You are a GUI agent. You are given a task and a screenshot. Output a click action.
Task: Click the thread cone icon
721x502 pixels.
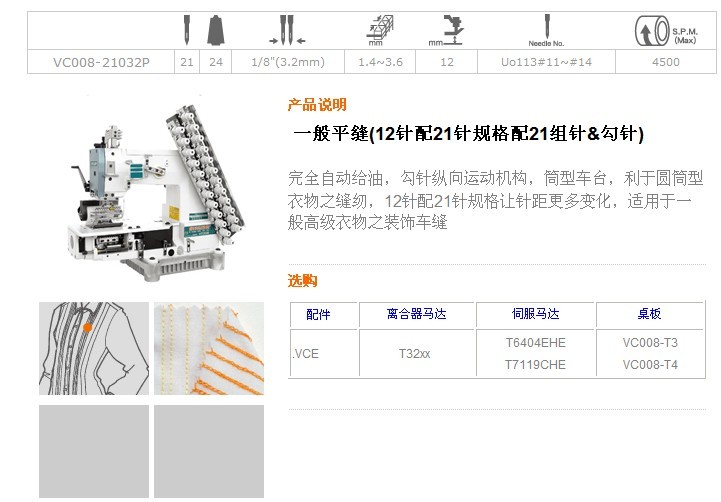[x=216, y=30]
